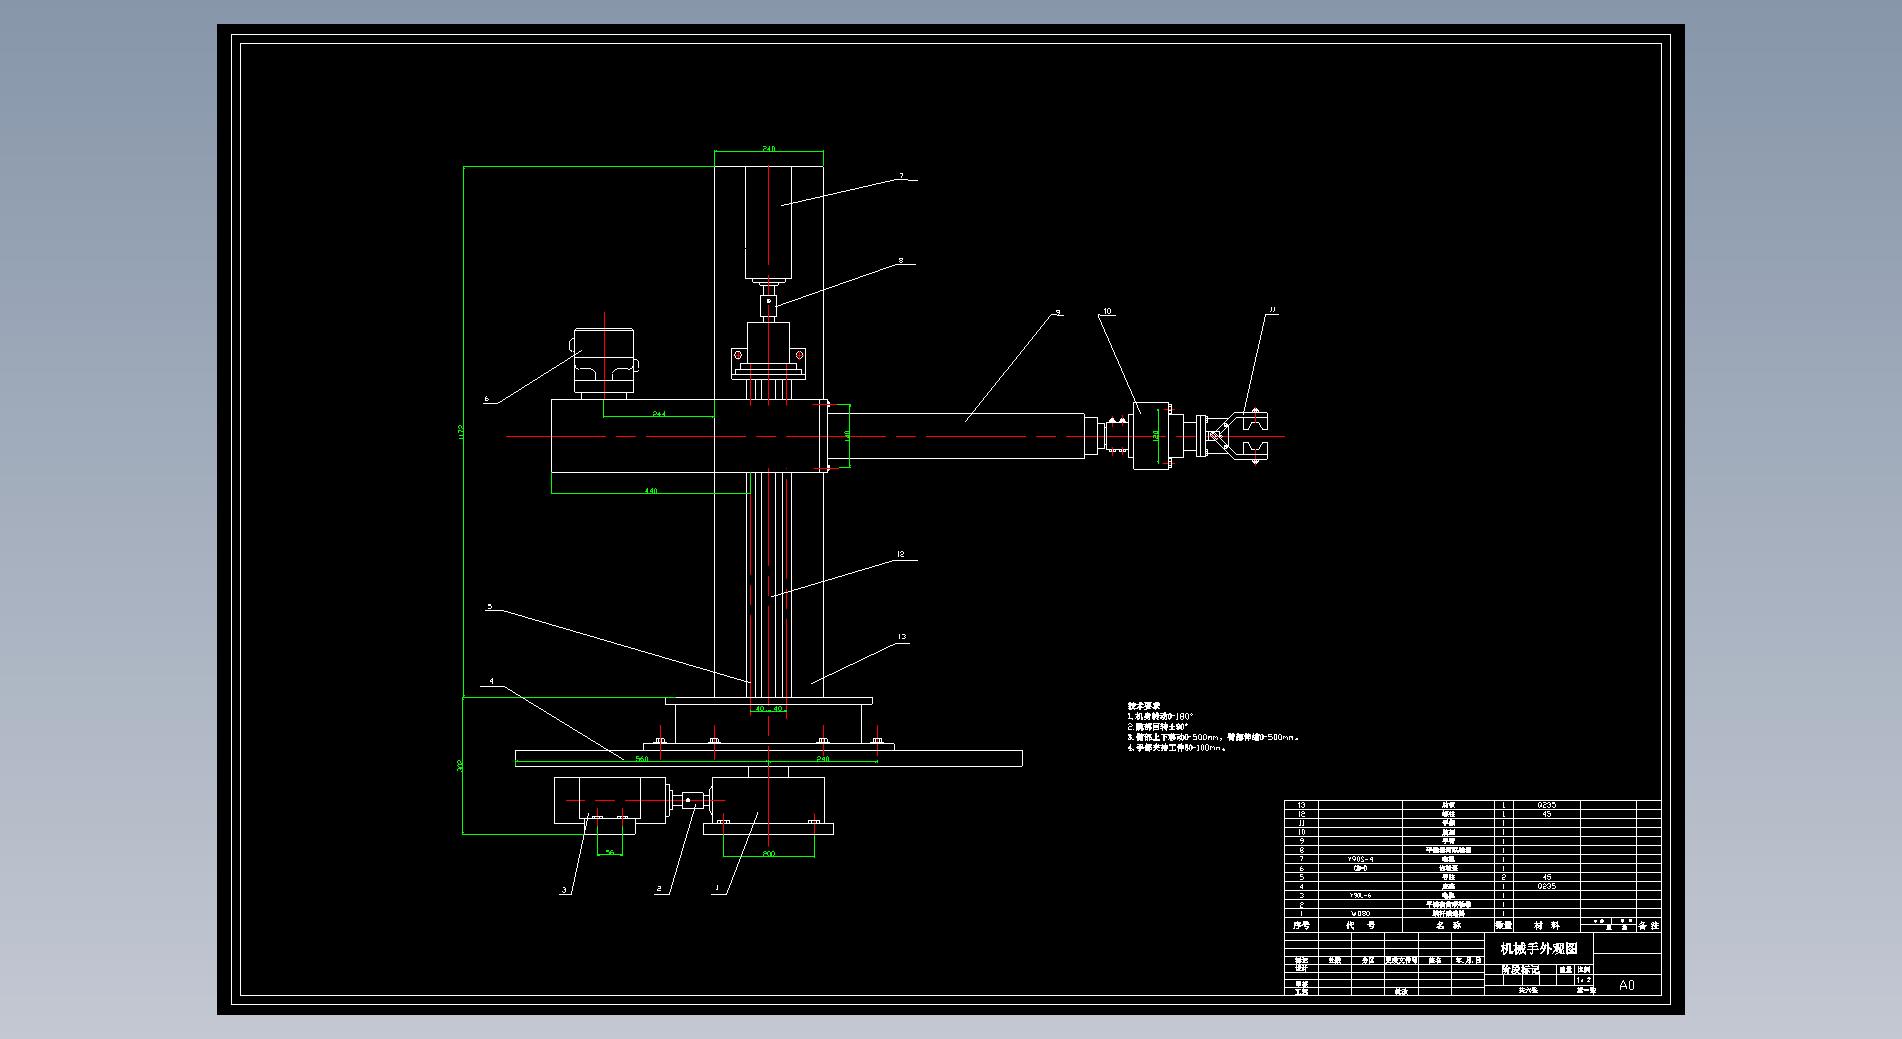Click the Q235 material in parts list row 13
Image resolution: width=1902 pixels, height=1039 pixels.
(x=1546, y=805)
